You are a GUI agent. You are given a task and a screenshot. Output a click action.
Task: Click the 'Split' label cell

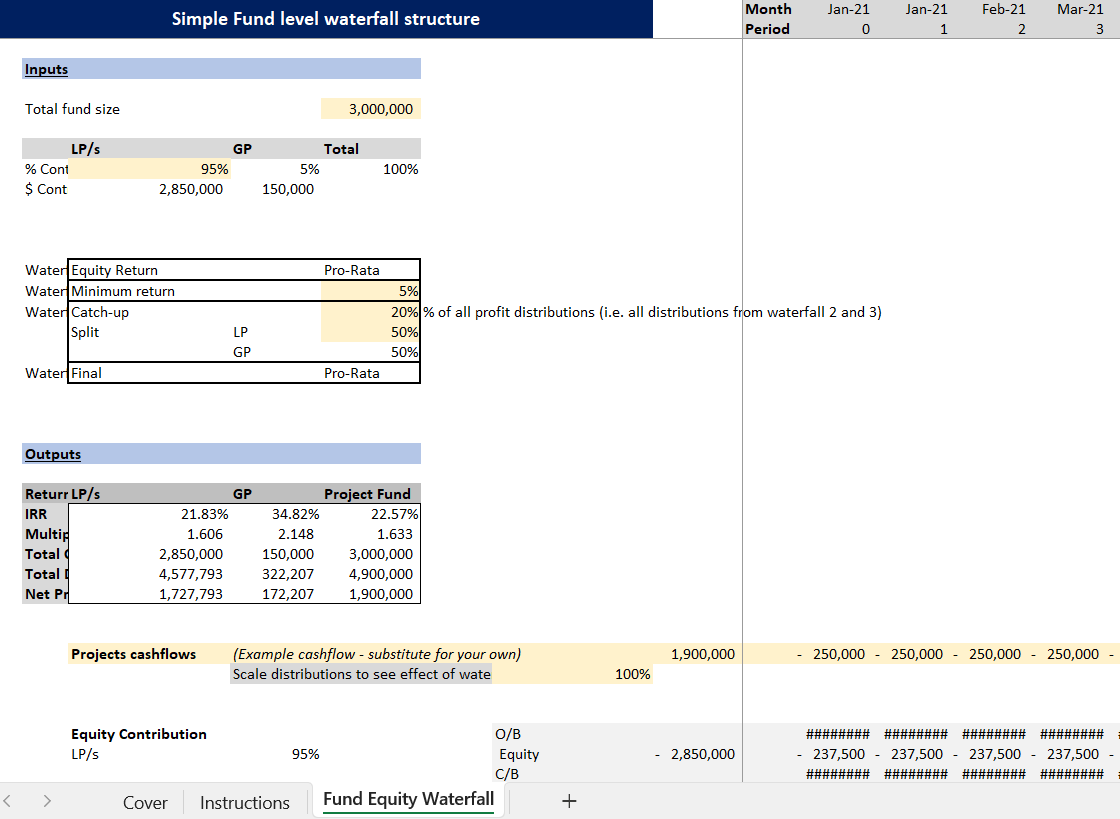point(85,332)
